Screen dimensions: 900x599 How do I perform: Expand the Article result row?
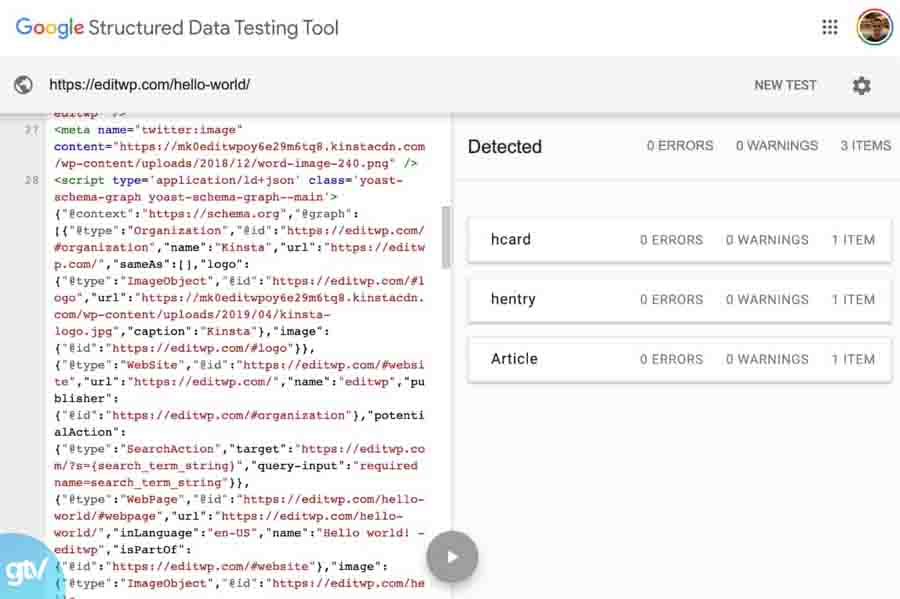tap(679, 359)
